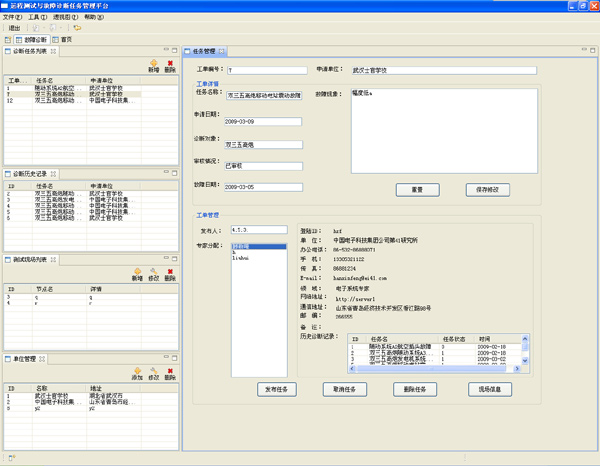Click 修改 icon in 测试现场列表 panel
This screenshot has height=466, width=600.
click(x=154, y=272)
